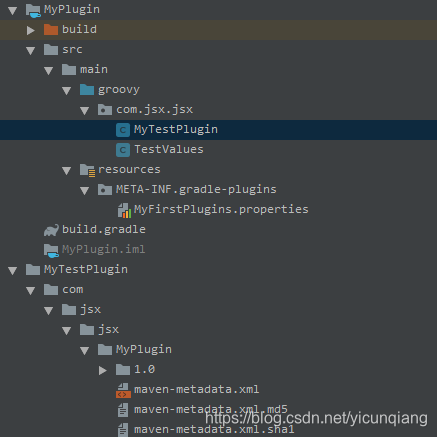
Task: Select the TestValues class label
Action: coord(169,149)
